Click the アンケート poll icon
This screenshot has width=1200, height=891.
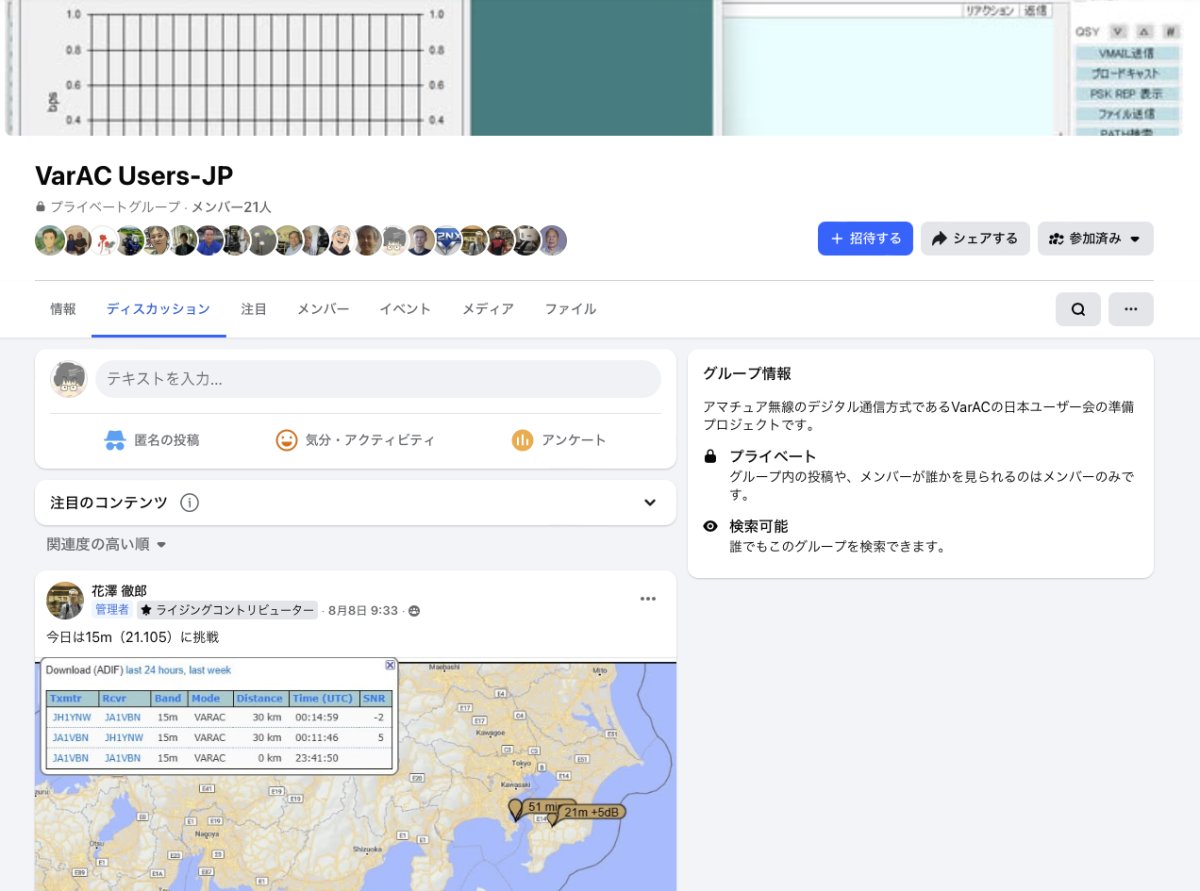click(522, 440)
